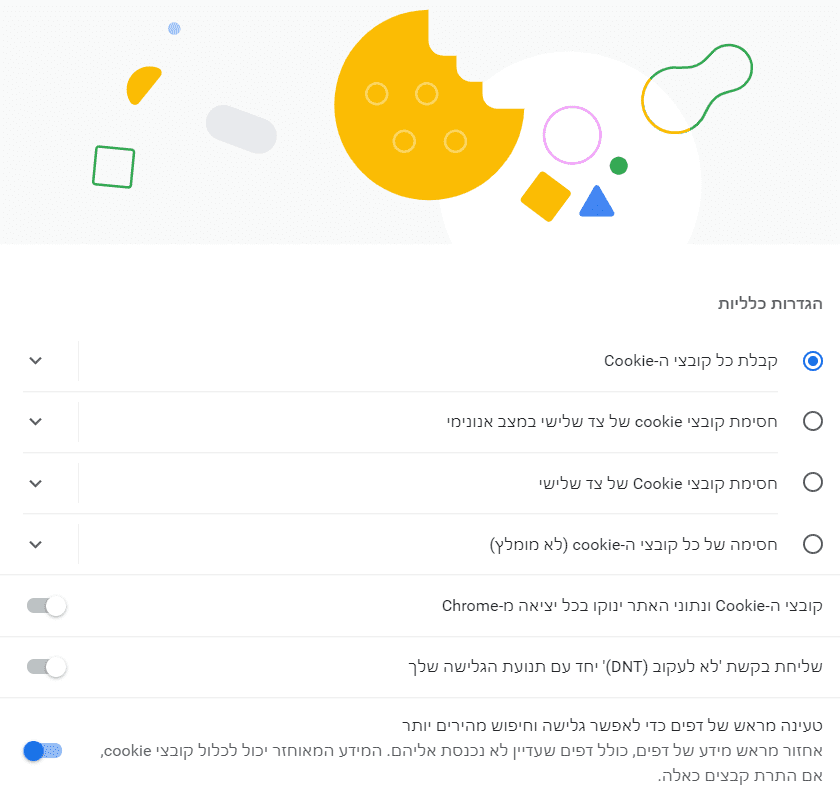Click the green square outline shape

click(113, 167)
